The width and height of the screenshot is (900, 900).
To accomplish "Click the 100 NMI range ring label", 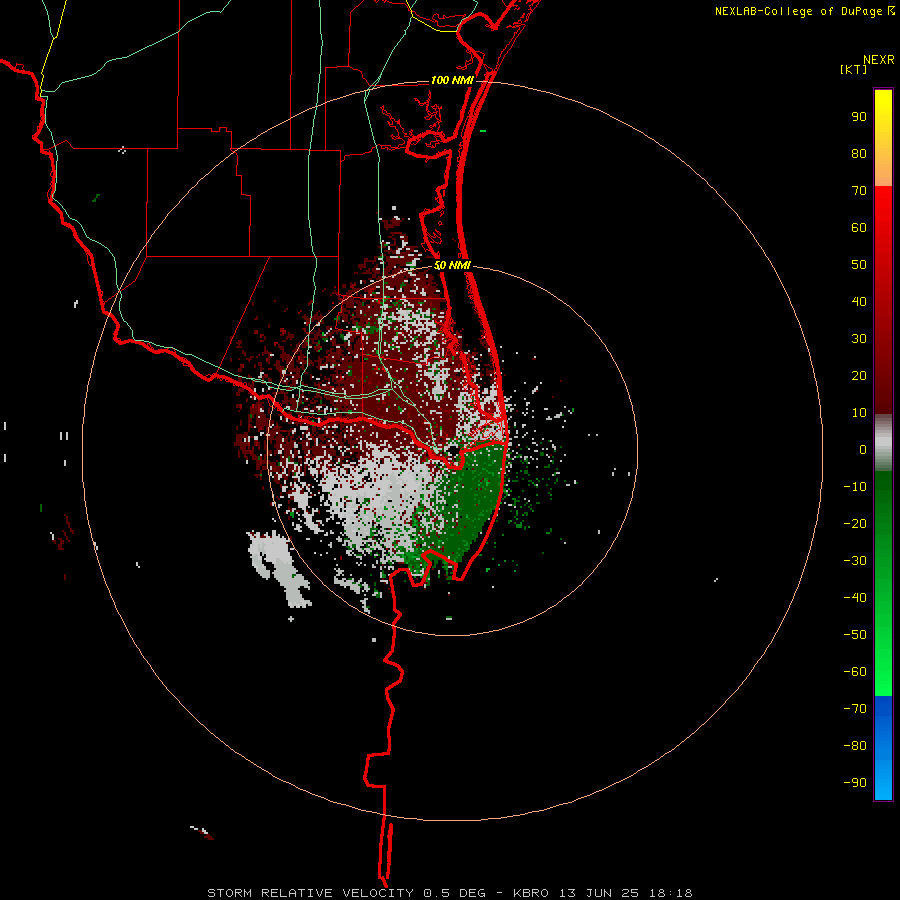I will 452,80.
